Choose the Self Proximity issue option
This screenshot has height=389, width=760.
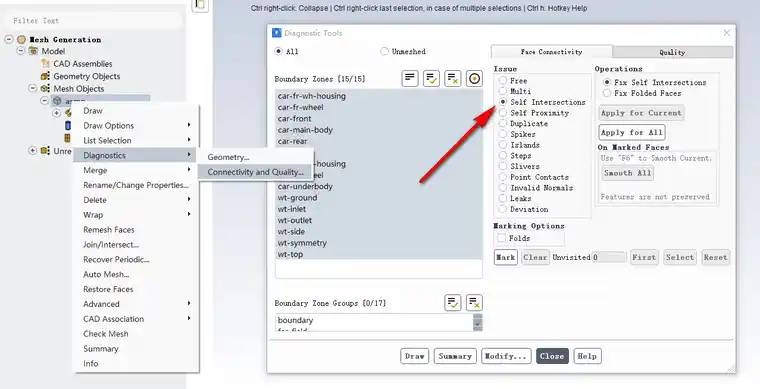[503, 113]
